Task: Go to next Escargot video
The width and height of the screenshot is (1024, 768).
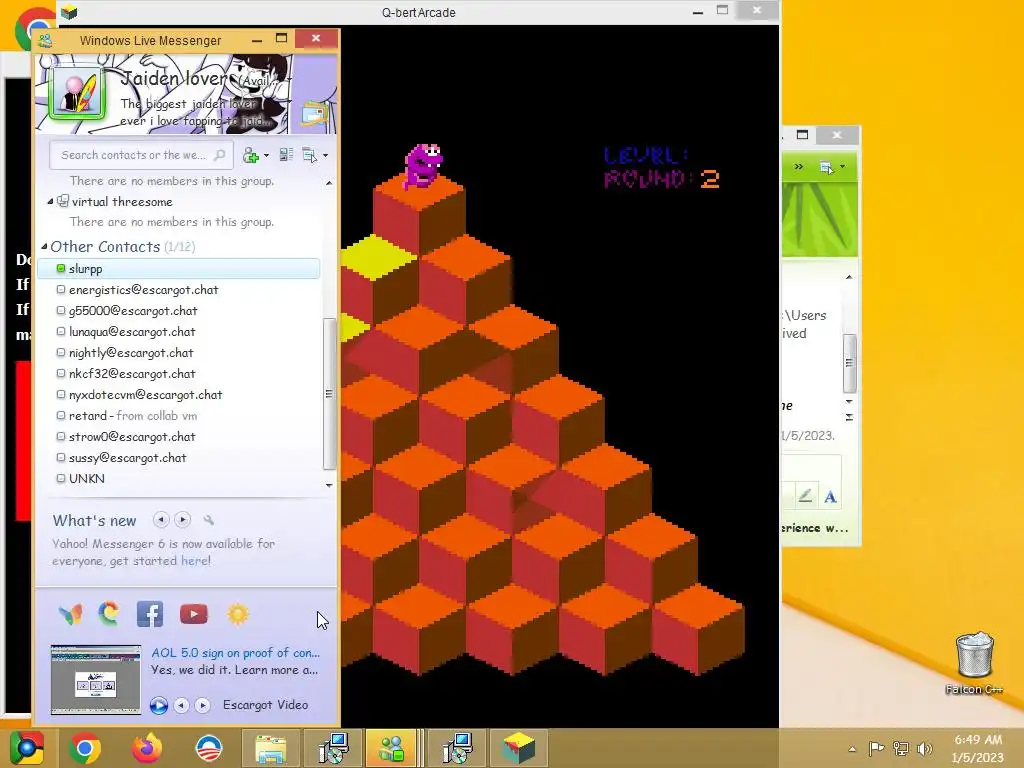Action: [203, 705]
